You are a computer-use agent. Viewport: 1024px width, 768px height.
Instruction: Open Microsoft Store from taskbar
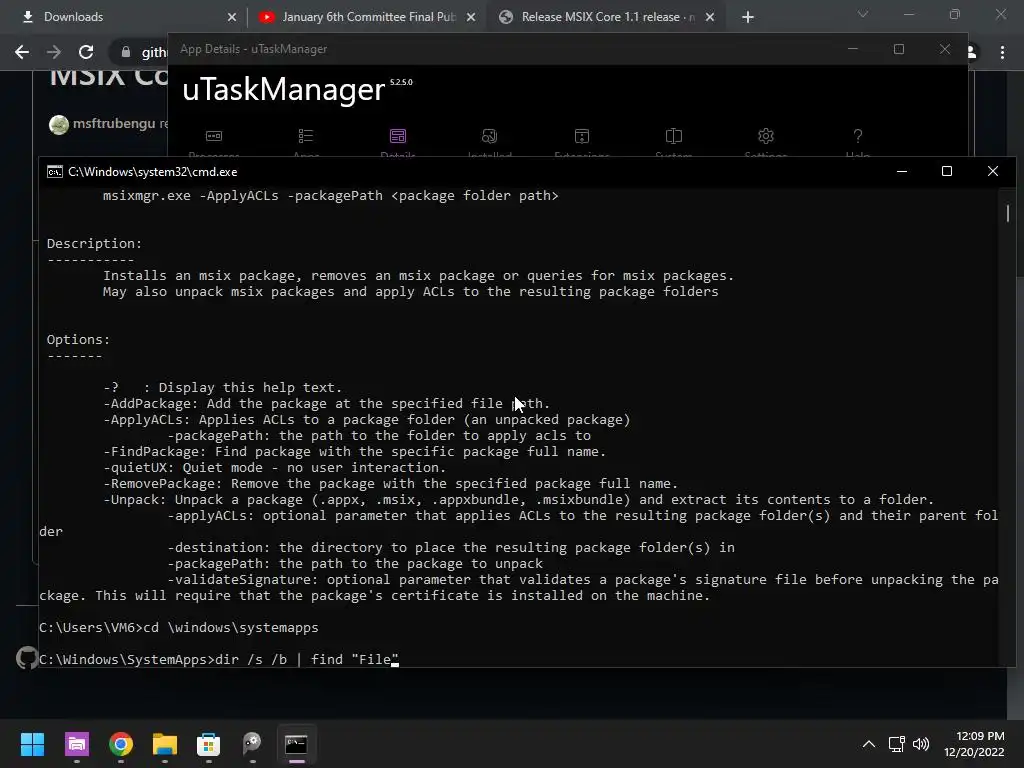point(208,744)
